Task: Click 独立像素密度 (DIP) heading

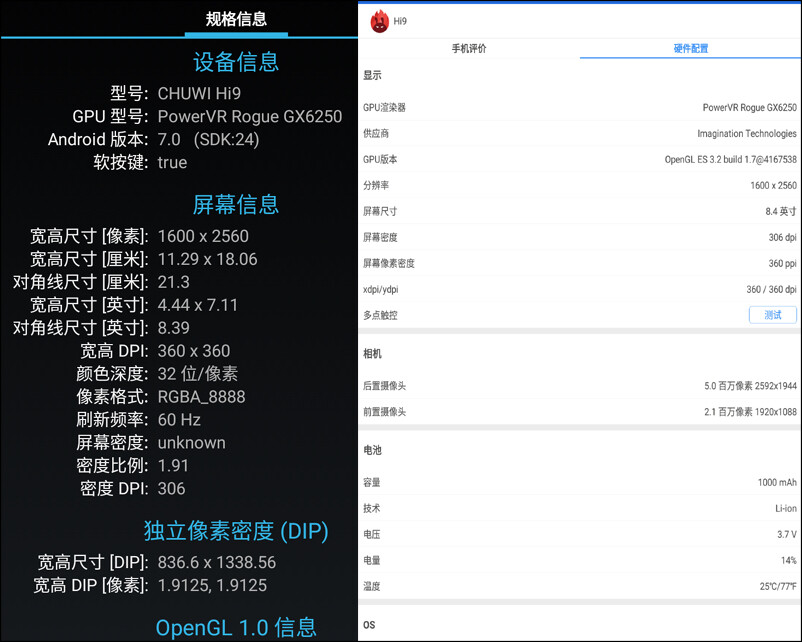Action: pos(236,530)
